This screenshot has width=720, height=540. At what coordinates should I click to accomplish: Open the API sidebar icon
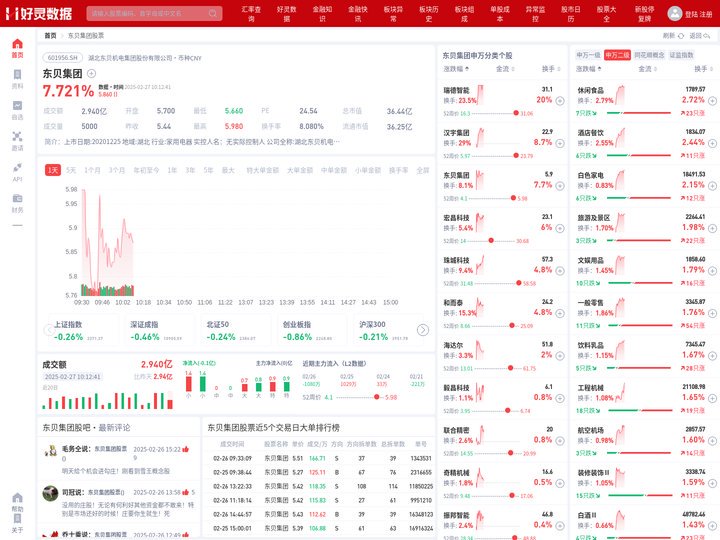[17, 167]
